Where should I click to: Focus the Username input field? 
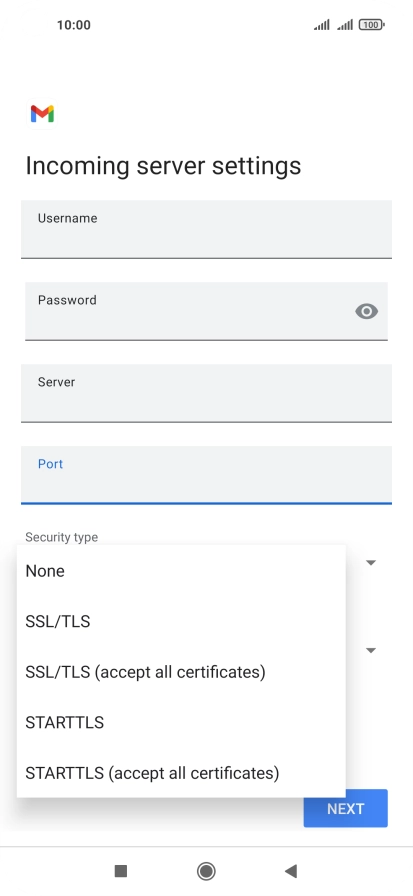pyautogui.click(x=206, y=229)
